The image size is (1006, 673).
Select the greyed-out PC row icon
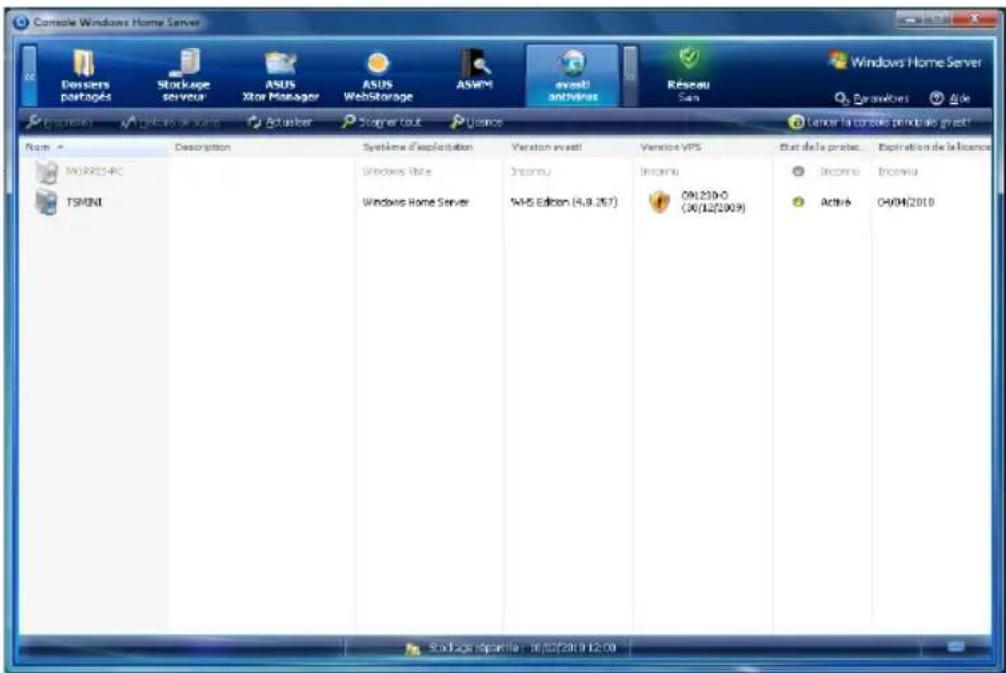[46, 172]
